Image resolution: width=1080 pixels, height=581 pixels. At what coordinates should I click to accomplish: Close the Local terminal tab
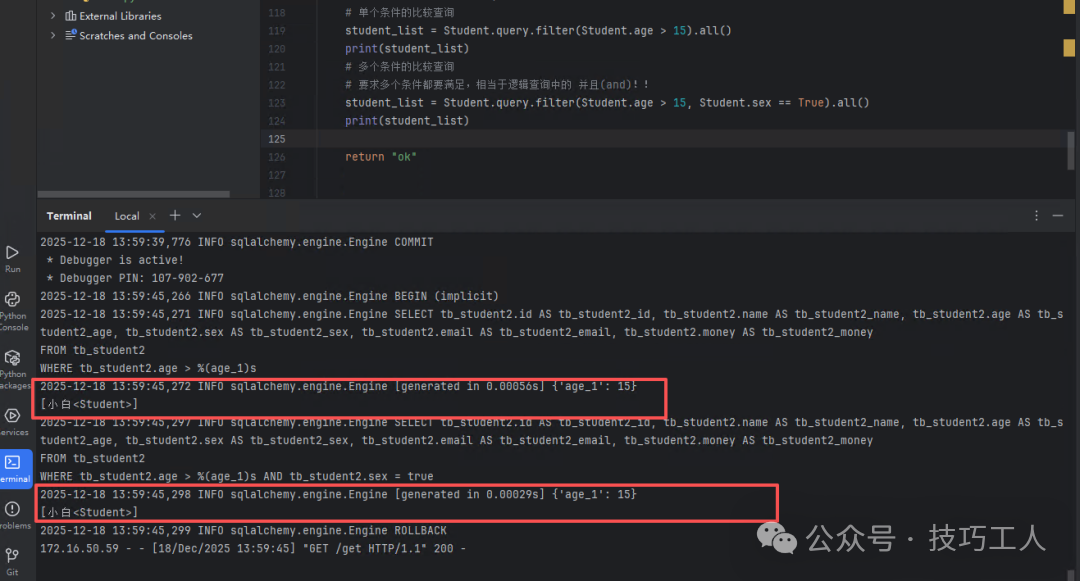pyautogui.click(x=152, y=216)
